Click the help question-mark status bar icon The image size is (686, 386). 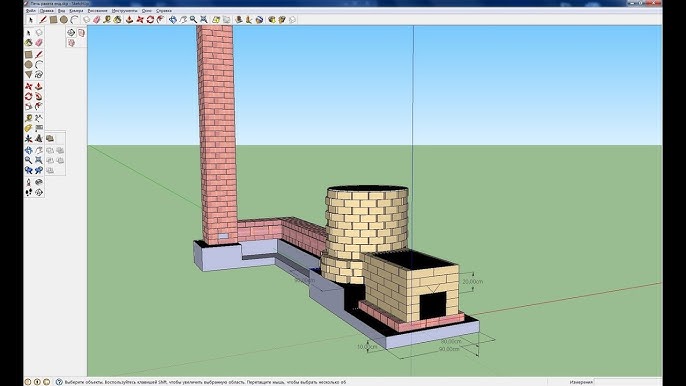click(59, 382)
